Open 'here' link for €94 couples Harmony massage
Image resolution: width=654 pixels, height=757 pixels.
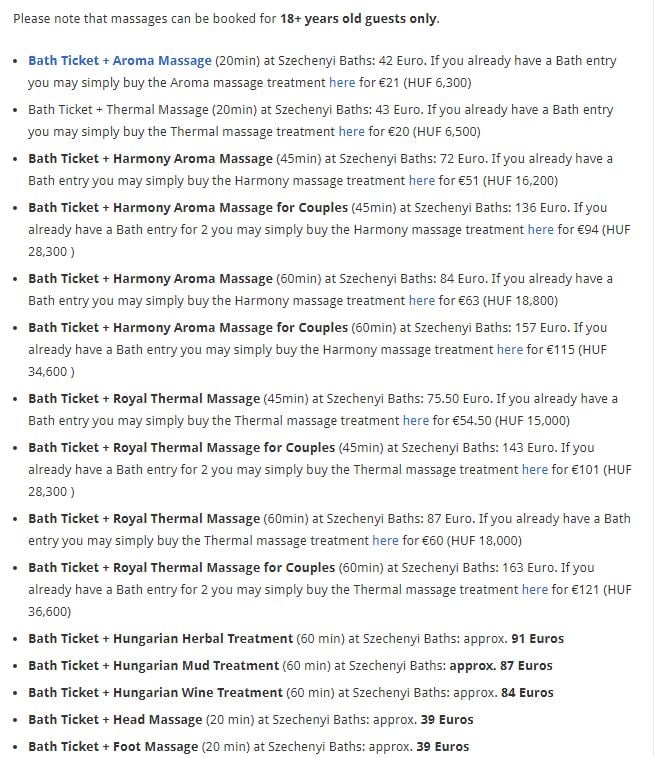point(540,229)
